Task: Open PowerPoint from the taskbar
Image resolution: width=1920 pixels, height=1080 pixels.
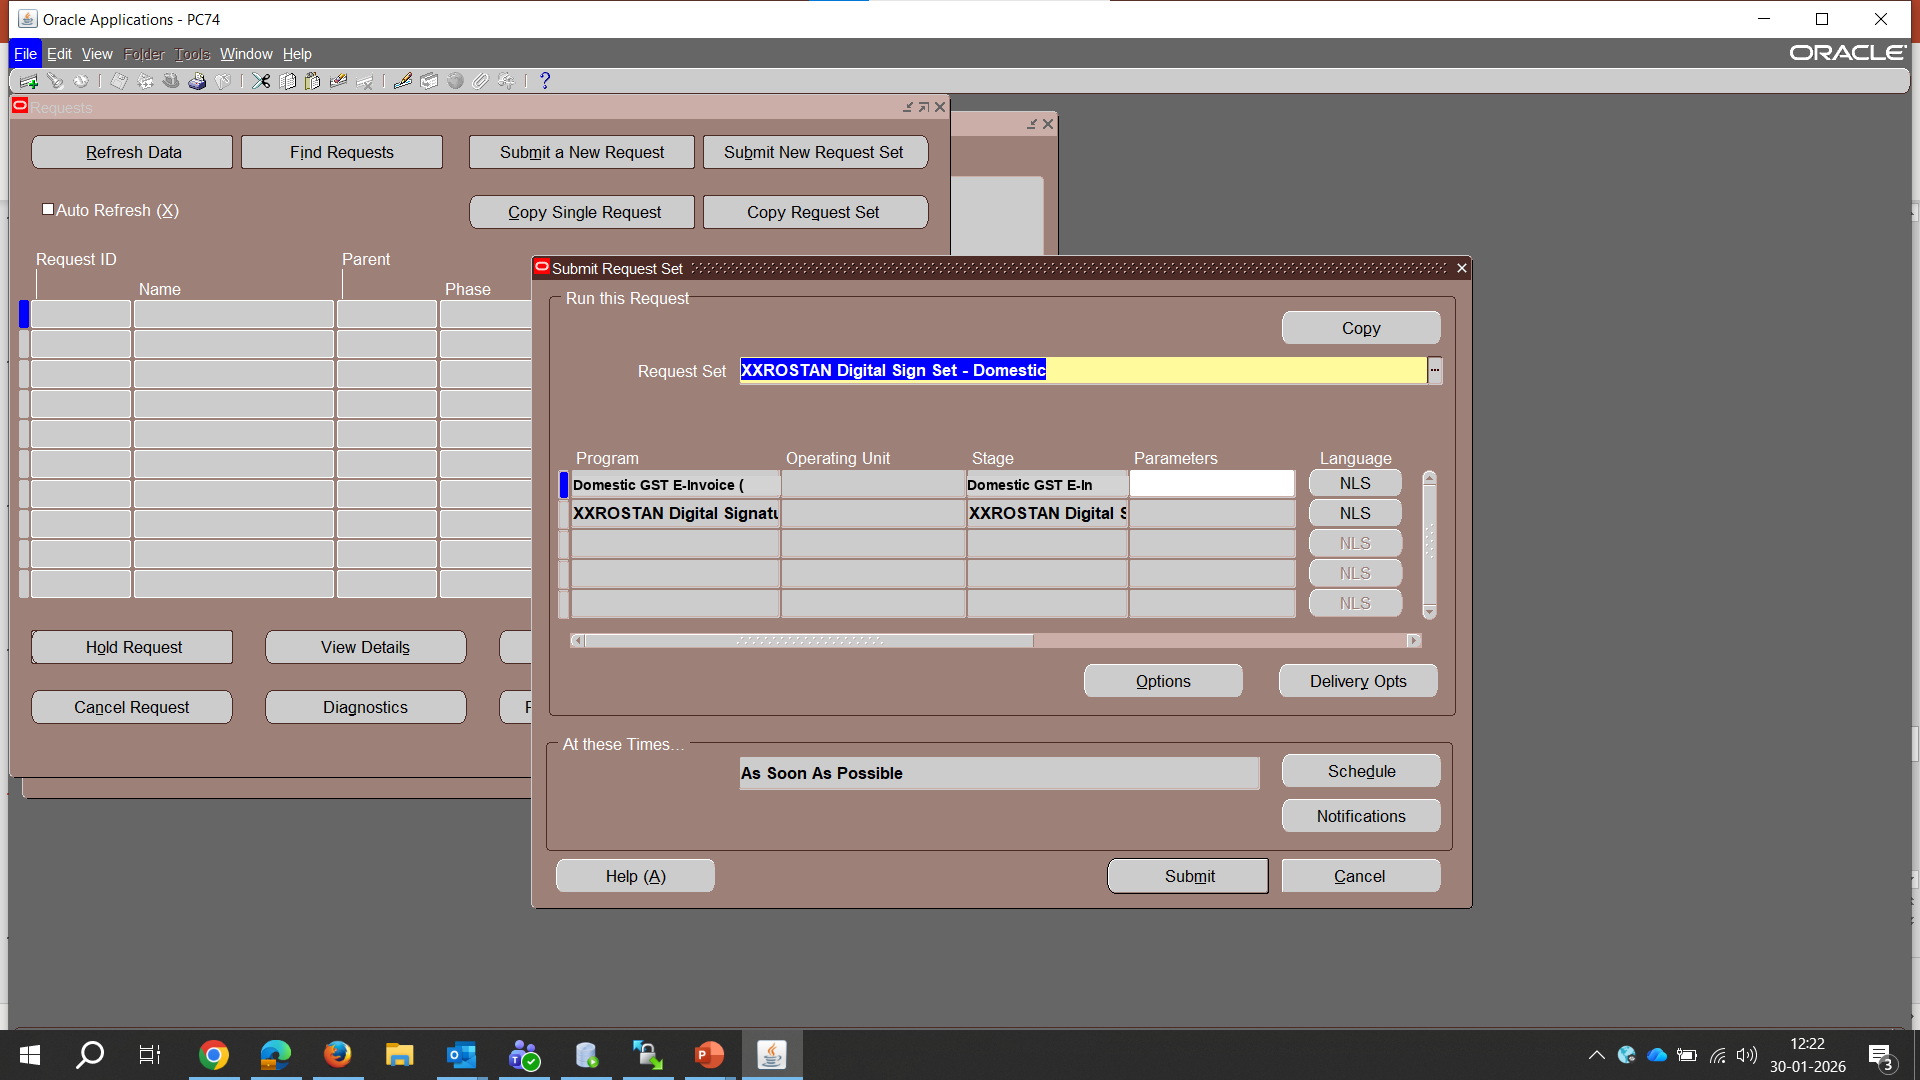Action: [x=709, y=1055]
